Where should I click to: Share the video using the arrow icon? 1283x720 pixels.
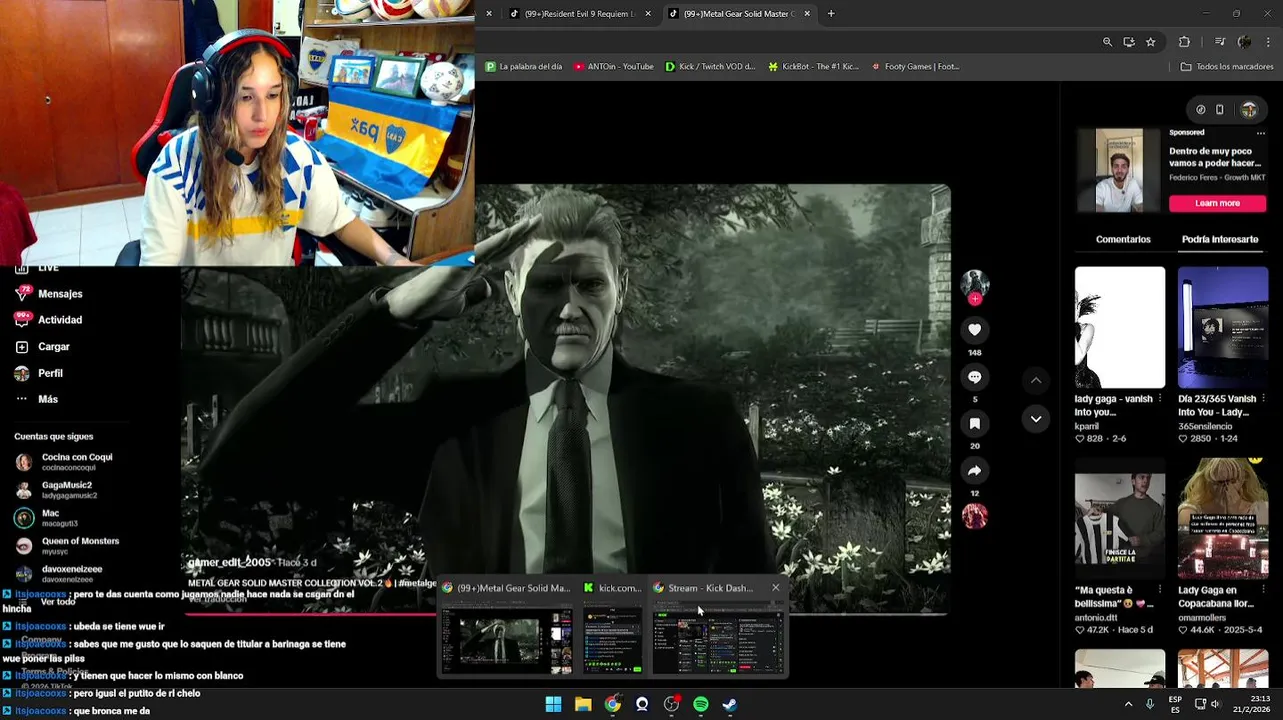point(974,471)
